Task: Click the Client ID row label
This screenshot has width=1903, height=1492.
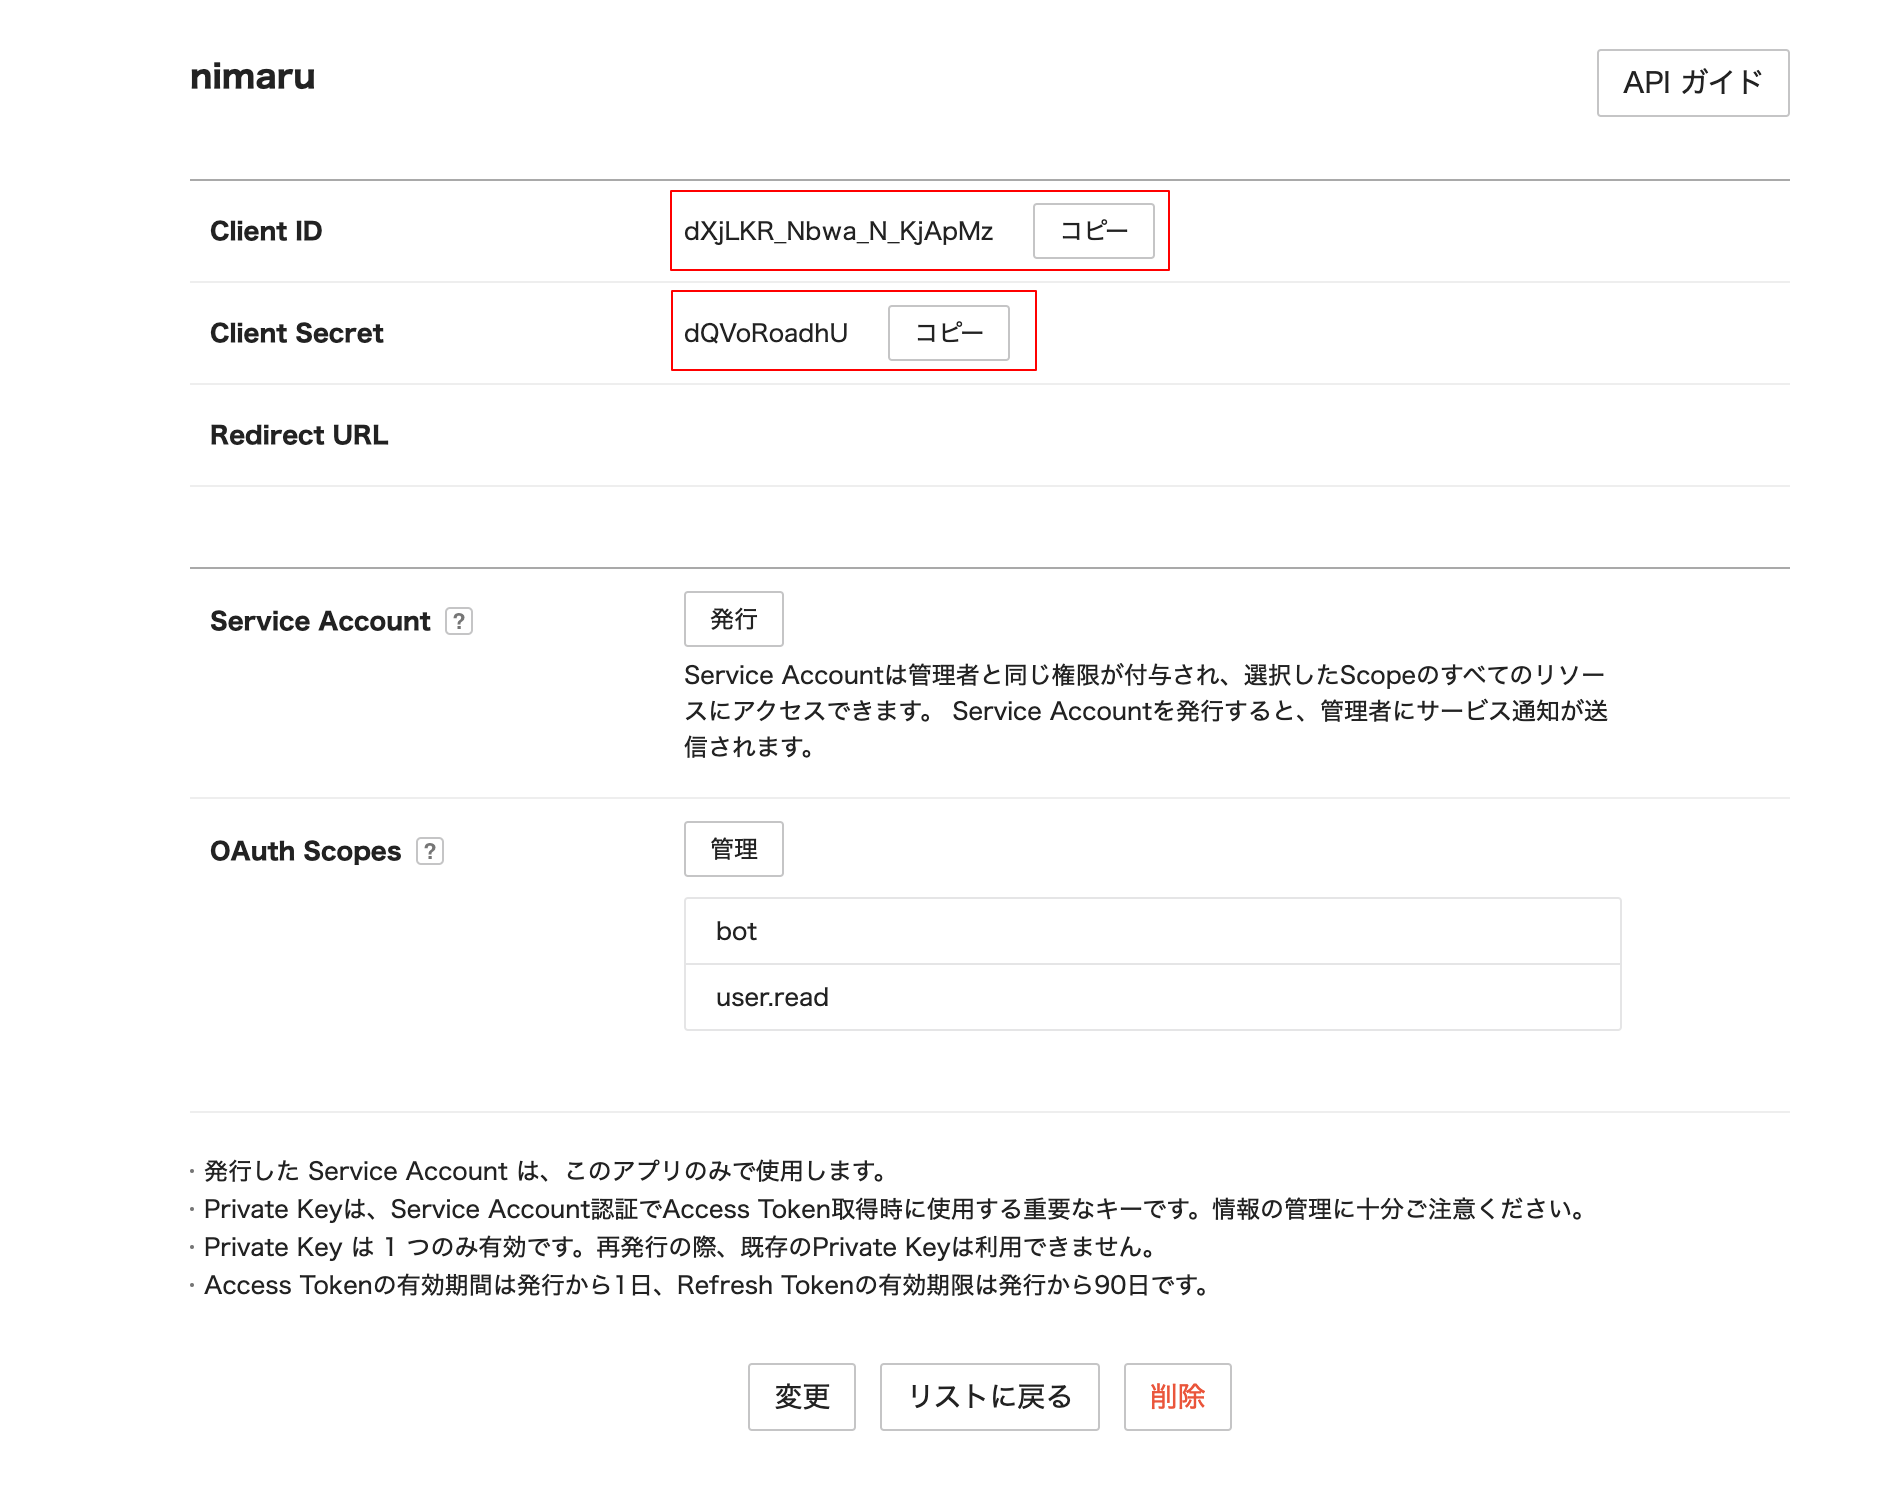Action: (x=266, y=230)
